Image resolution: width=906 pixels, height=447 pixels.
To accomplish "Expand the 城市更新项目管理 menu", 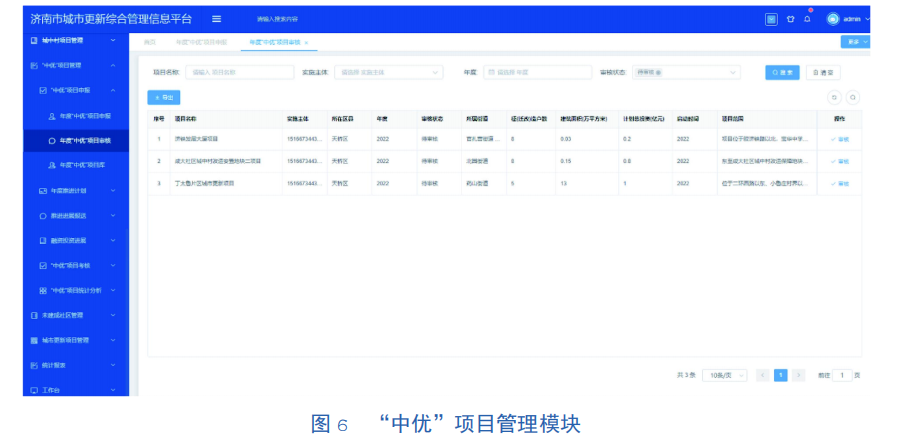I will point(113,341).
